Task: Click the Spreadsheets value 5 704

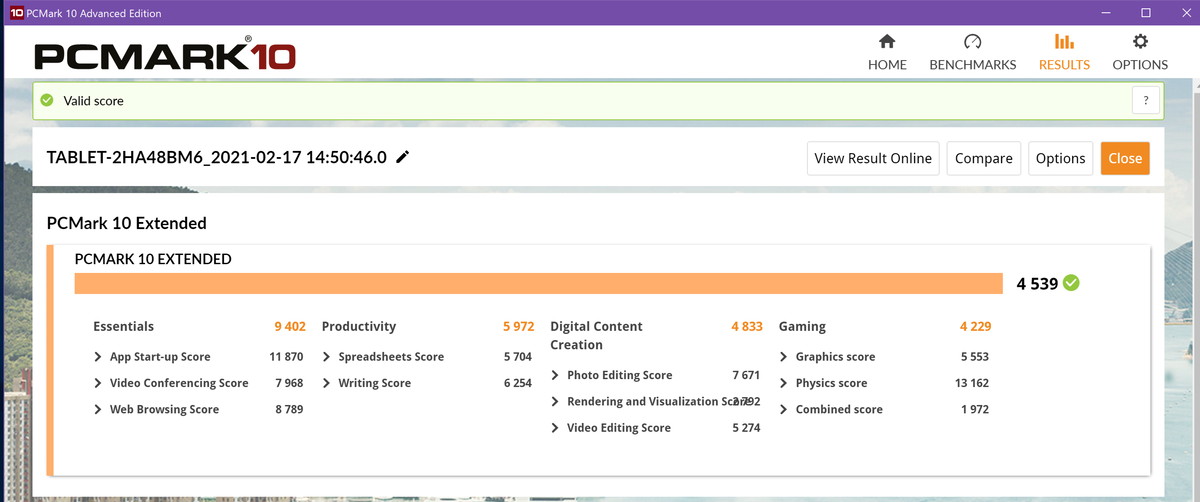Action: coord(517,357)
